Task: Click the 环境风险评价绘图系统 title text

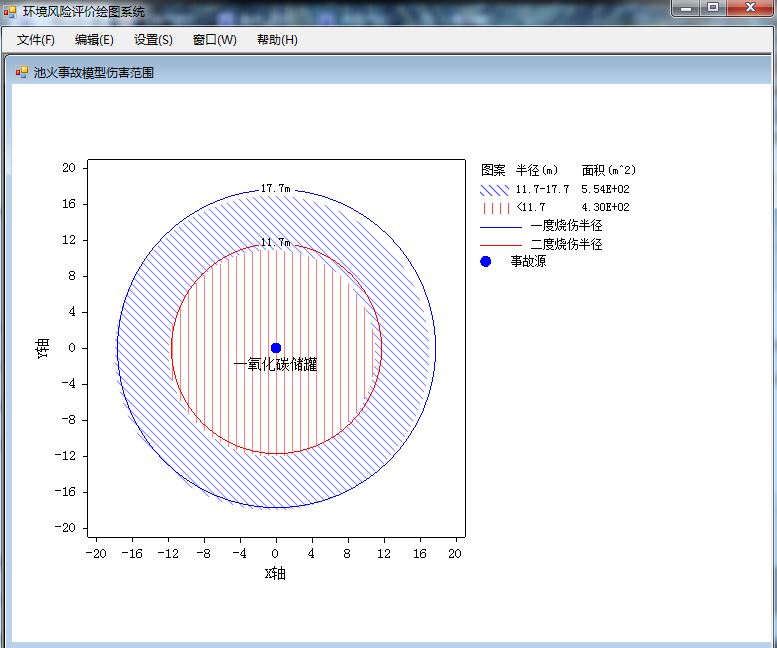Action: coord(84,11)
